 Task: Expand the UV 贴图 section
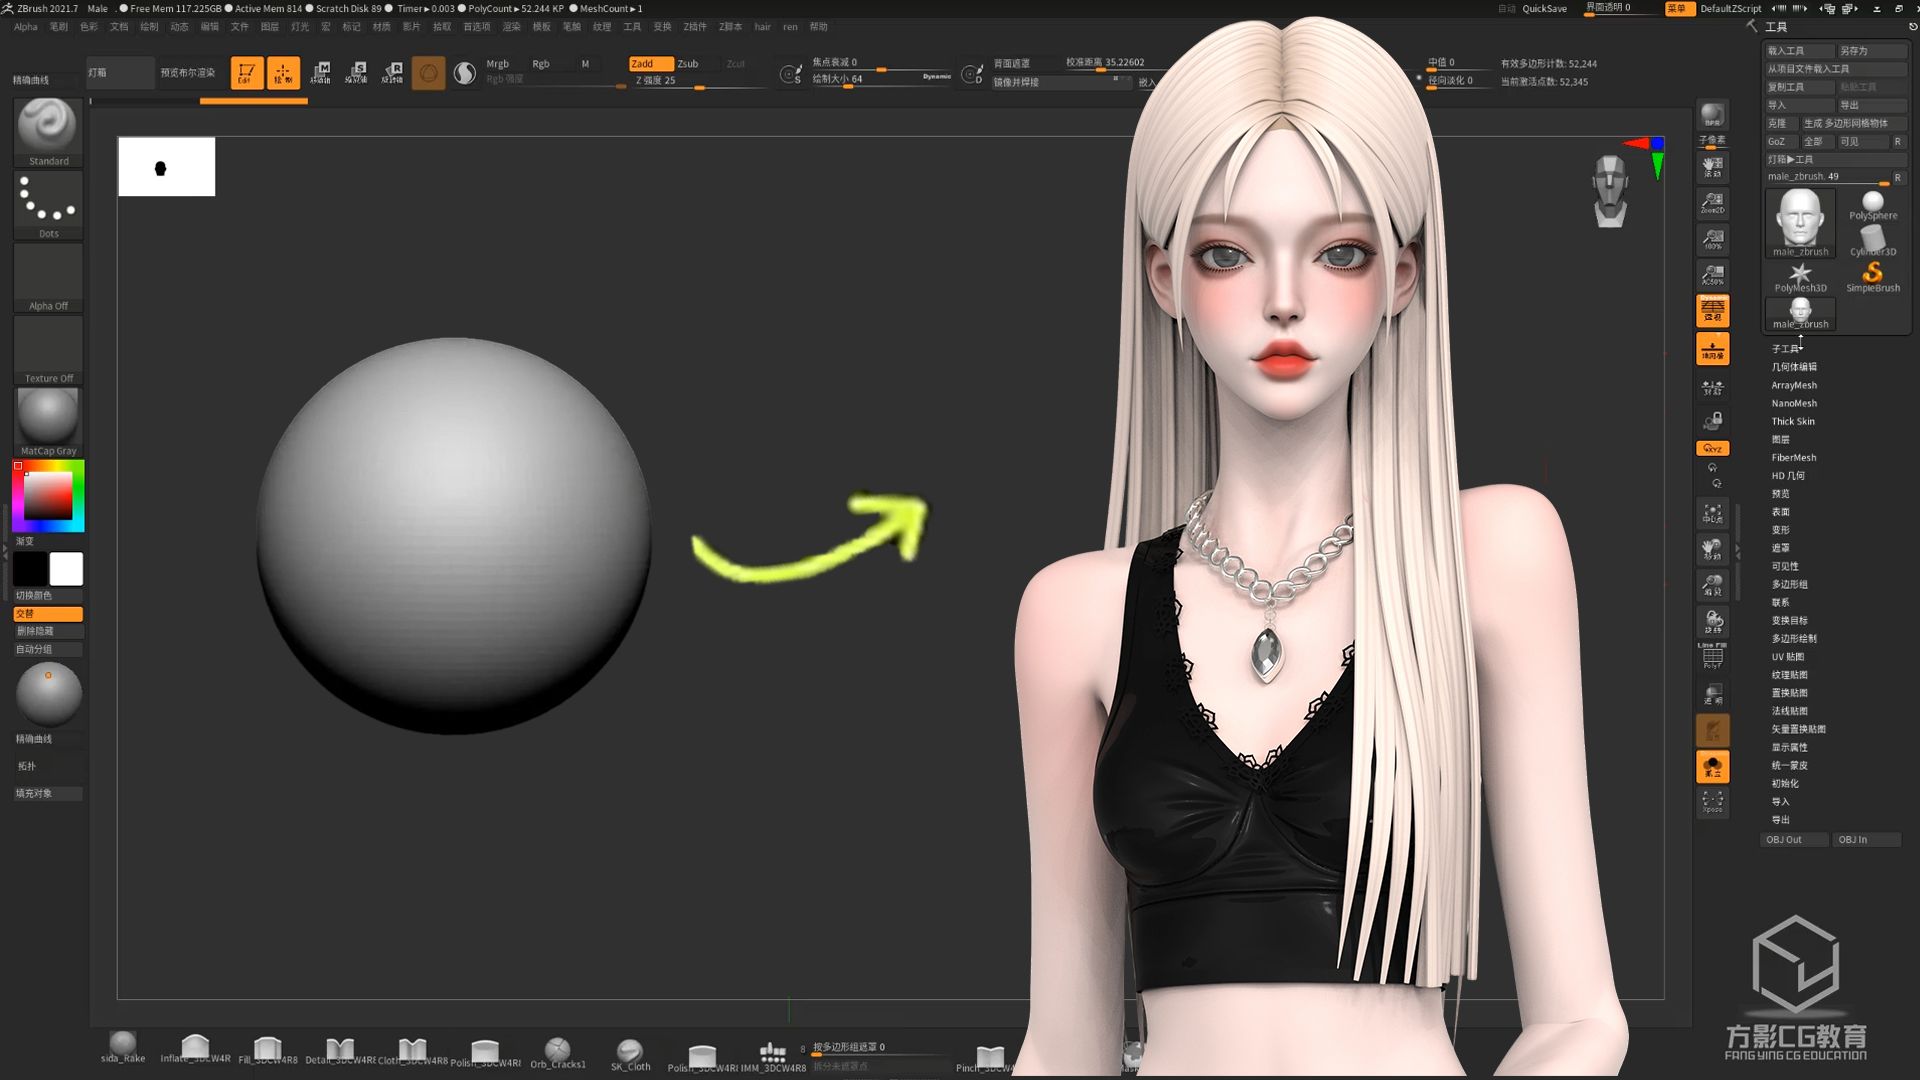tap(1788, 657)
